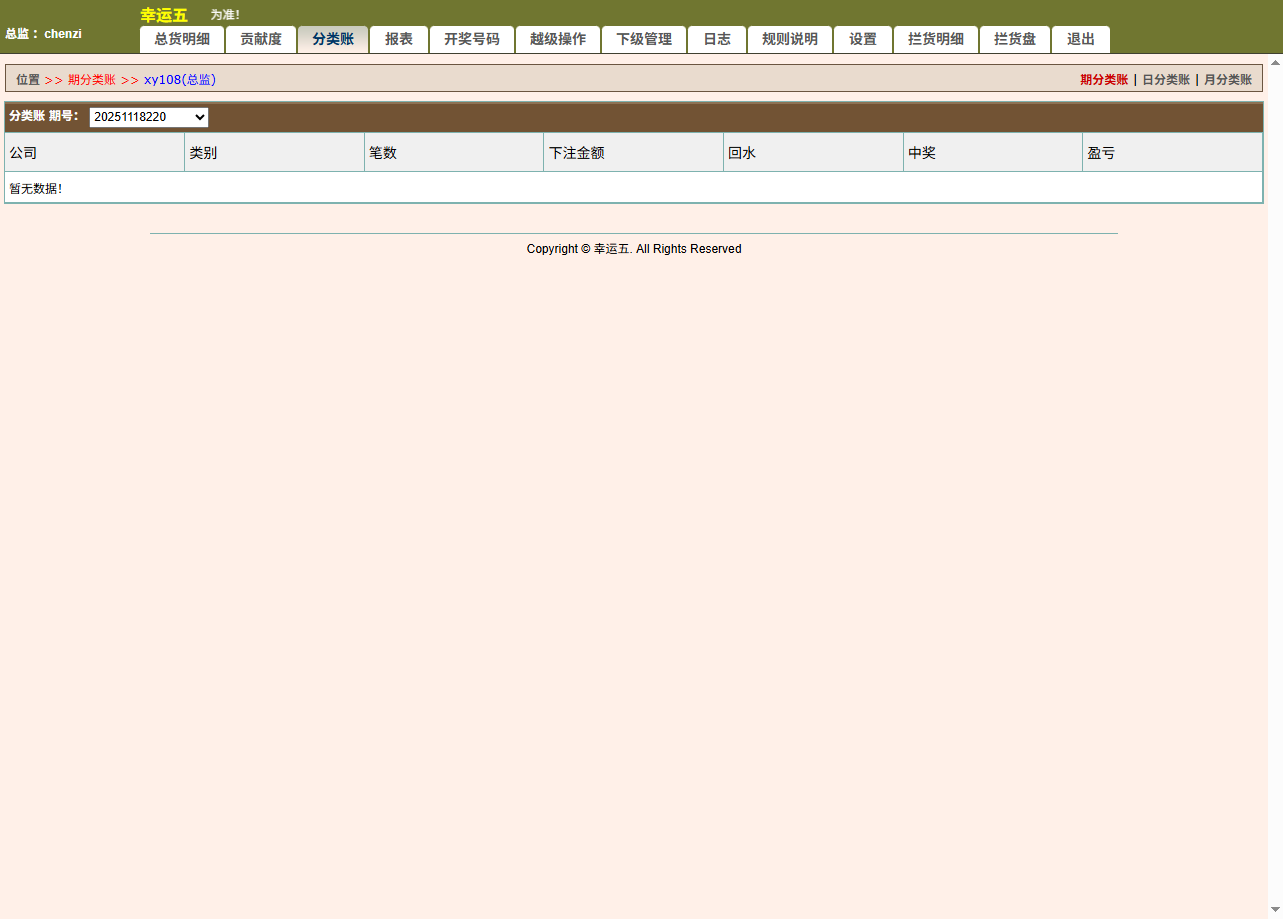Open the 日分类账 link
The width and height of the screenshot is (1283, 919).
1166,80
